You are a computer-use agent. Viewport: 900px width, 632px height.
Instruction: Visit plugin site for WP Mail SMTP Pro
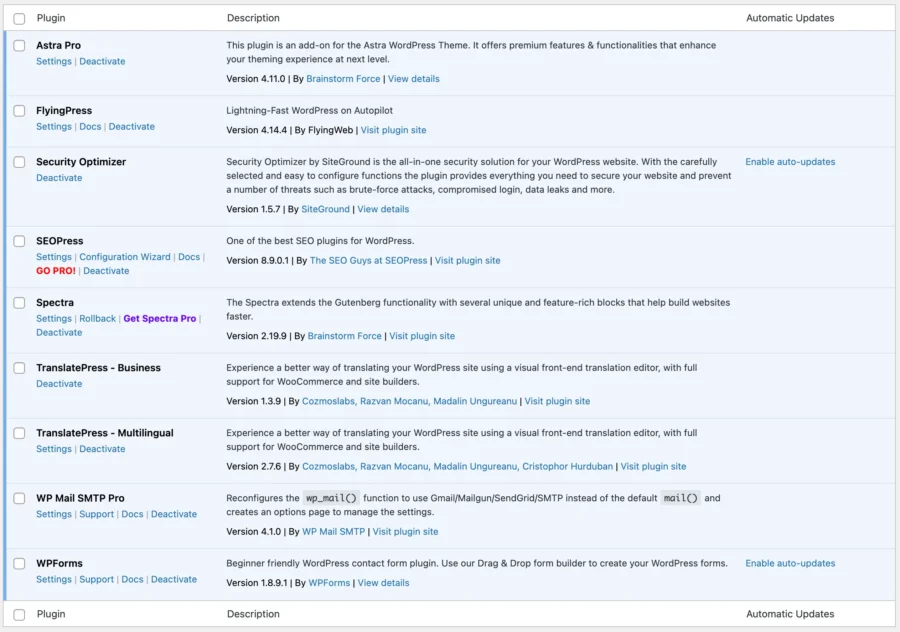pyautogui.click(x=405, y=532)
